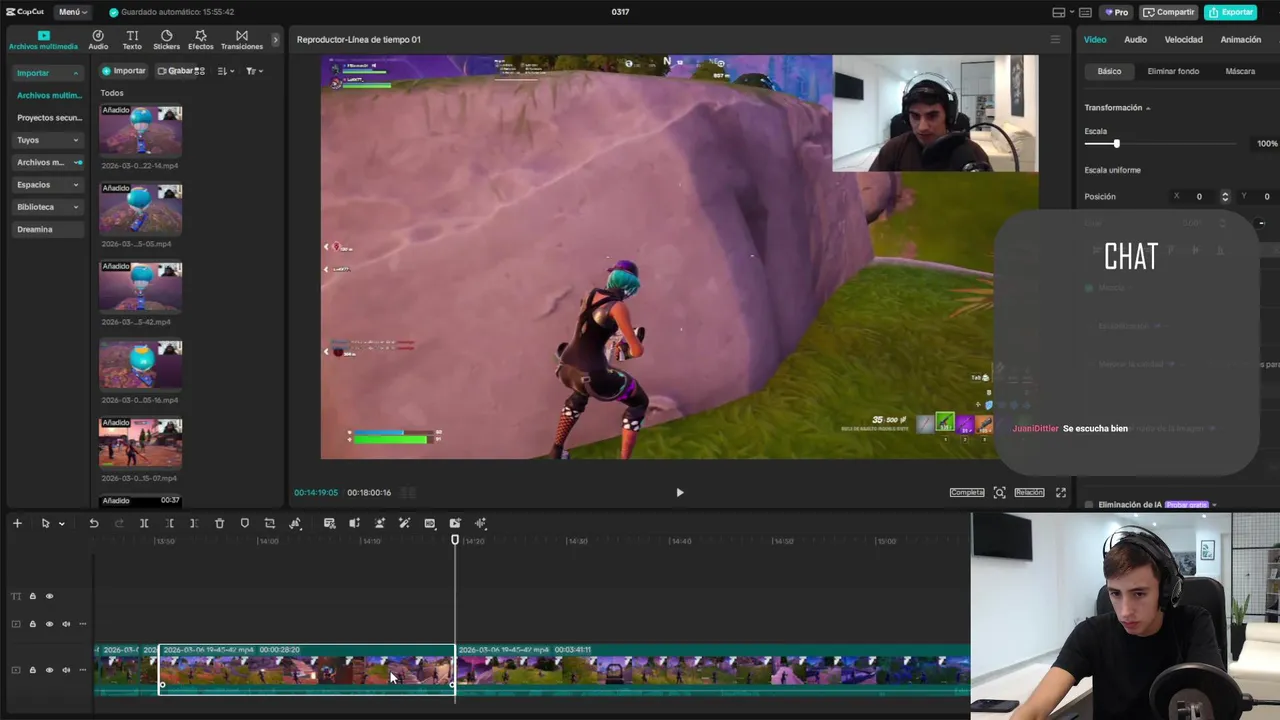Select thumbnail 2026-03-0...22-14.mp4
Screen dimensions: 1280x720
pyautogui.click(x=141, y=131)
